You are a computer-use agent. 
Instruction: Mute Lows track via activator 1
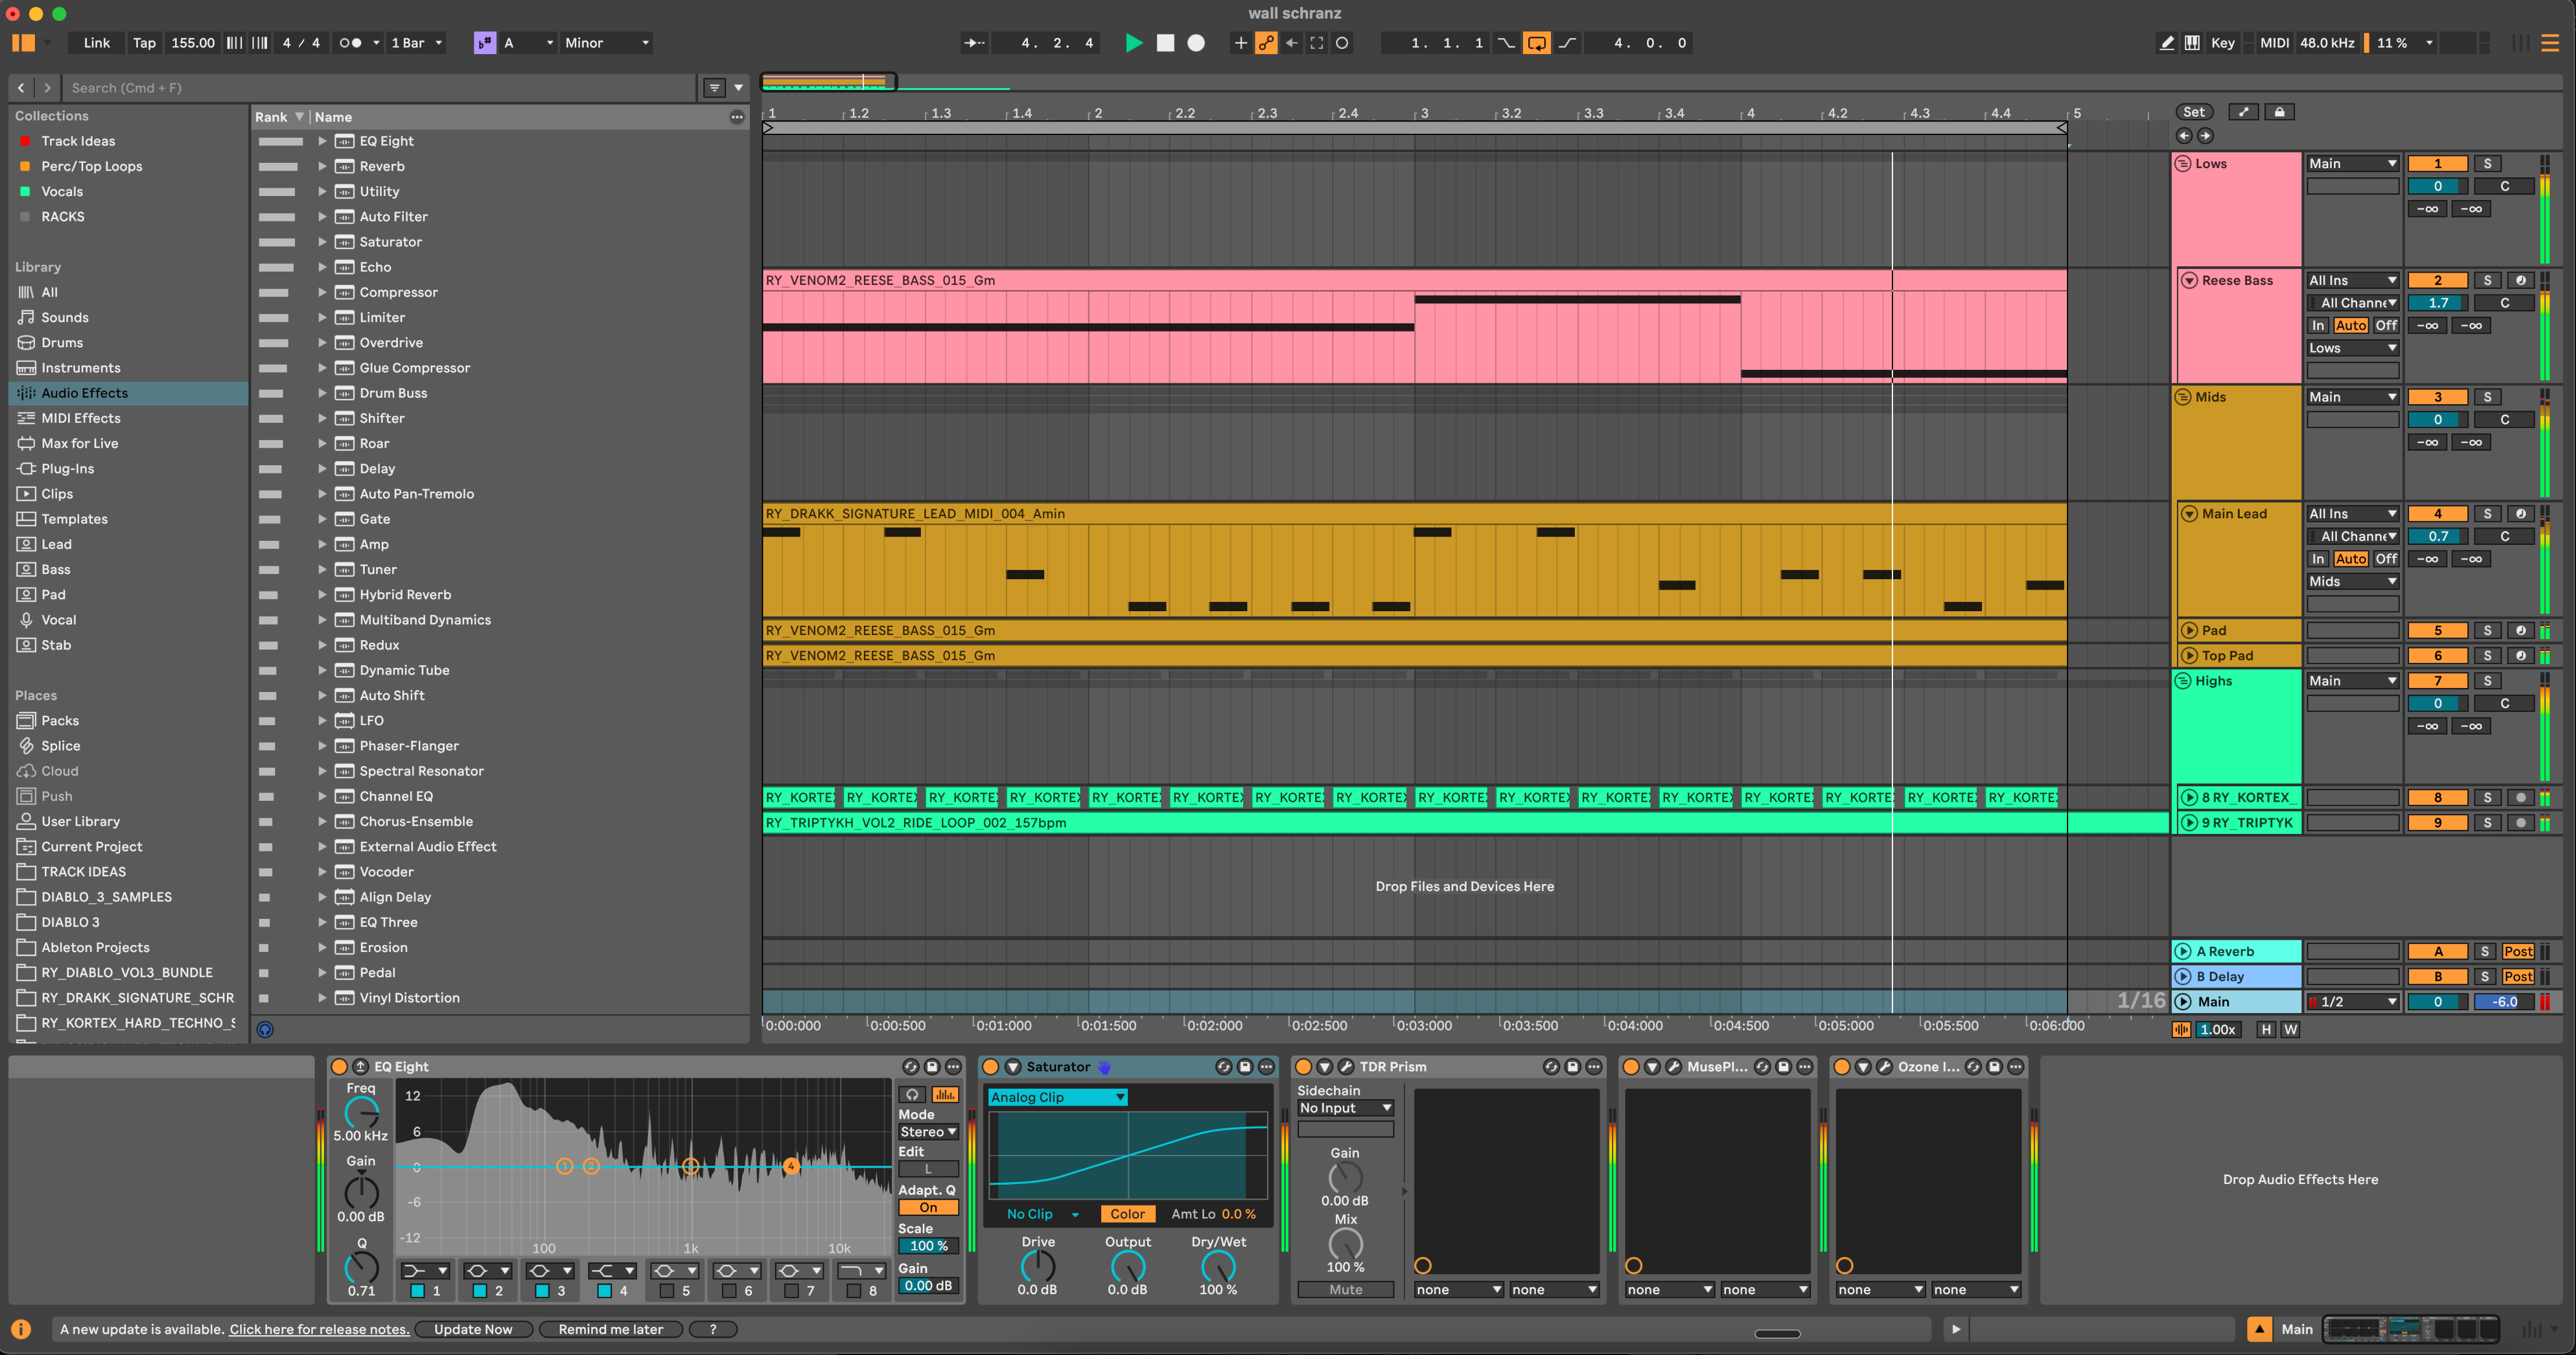coord(2437,163)
